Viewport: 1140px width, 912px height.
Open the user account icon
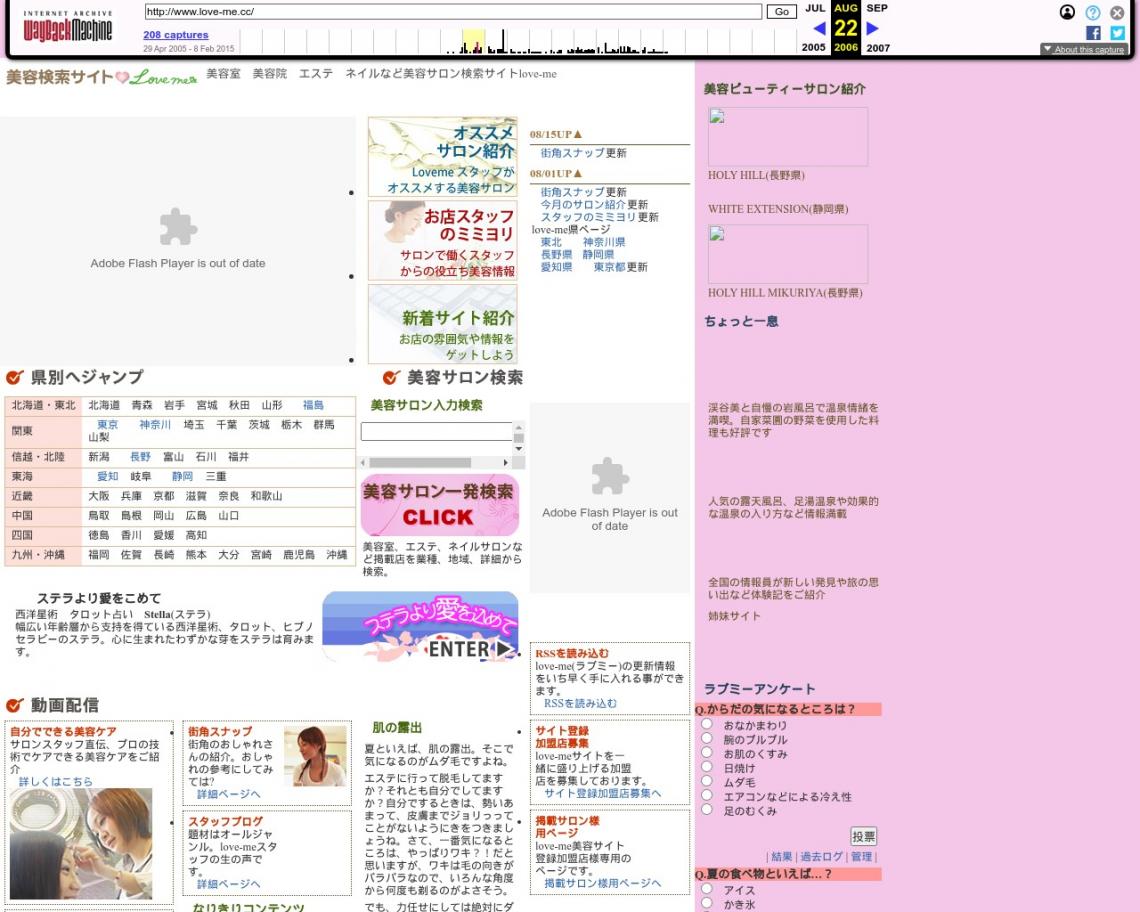coord(1067,12)
